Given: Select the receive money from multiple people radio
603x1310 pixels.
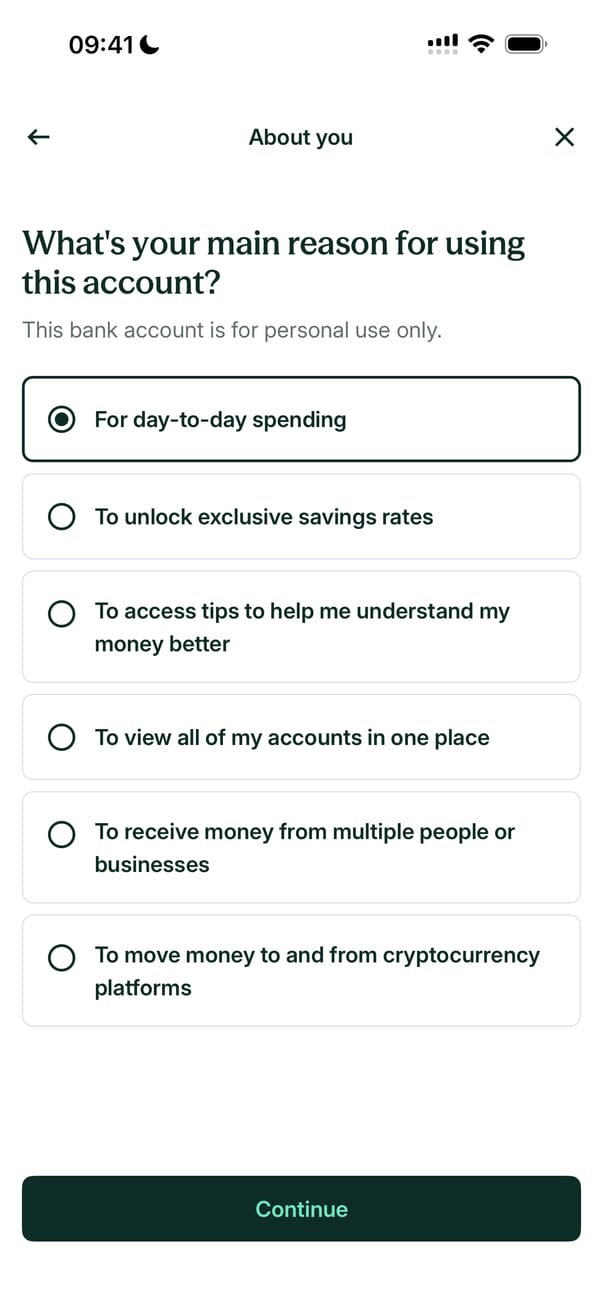Looking at the screenshot, I should point(62,834).
